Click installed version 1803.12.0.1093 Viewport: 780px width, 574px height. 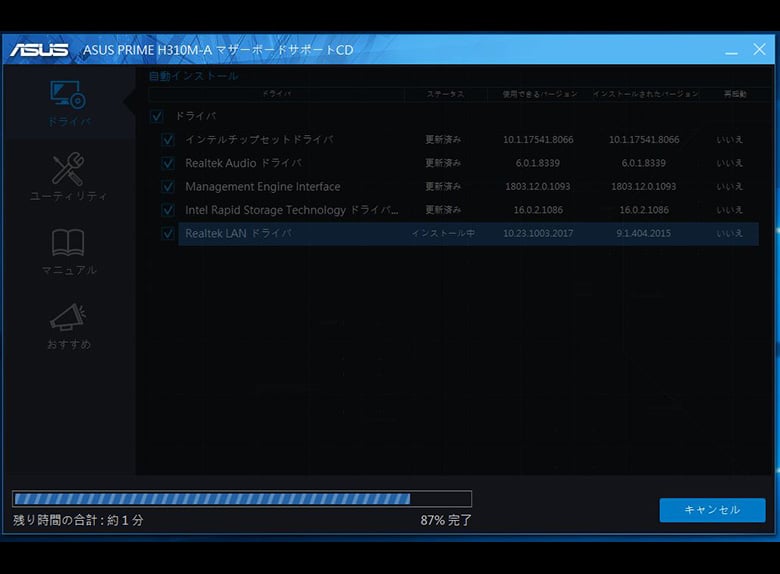coord(644,187)
